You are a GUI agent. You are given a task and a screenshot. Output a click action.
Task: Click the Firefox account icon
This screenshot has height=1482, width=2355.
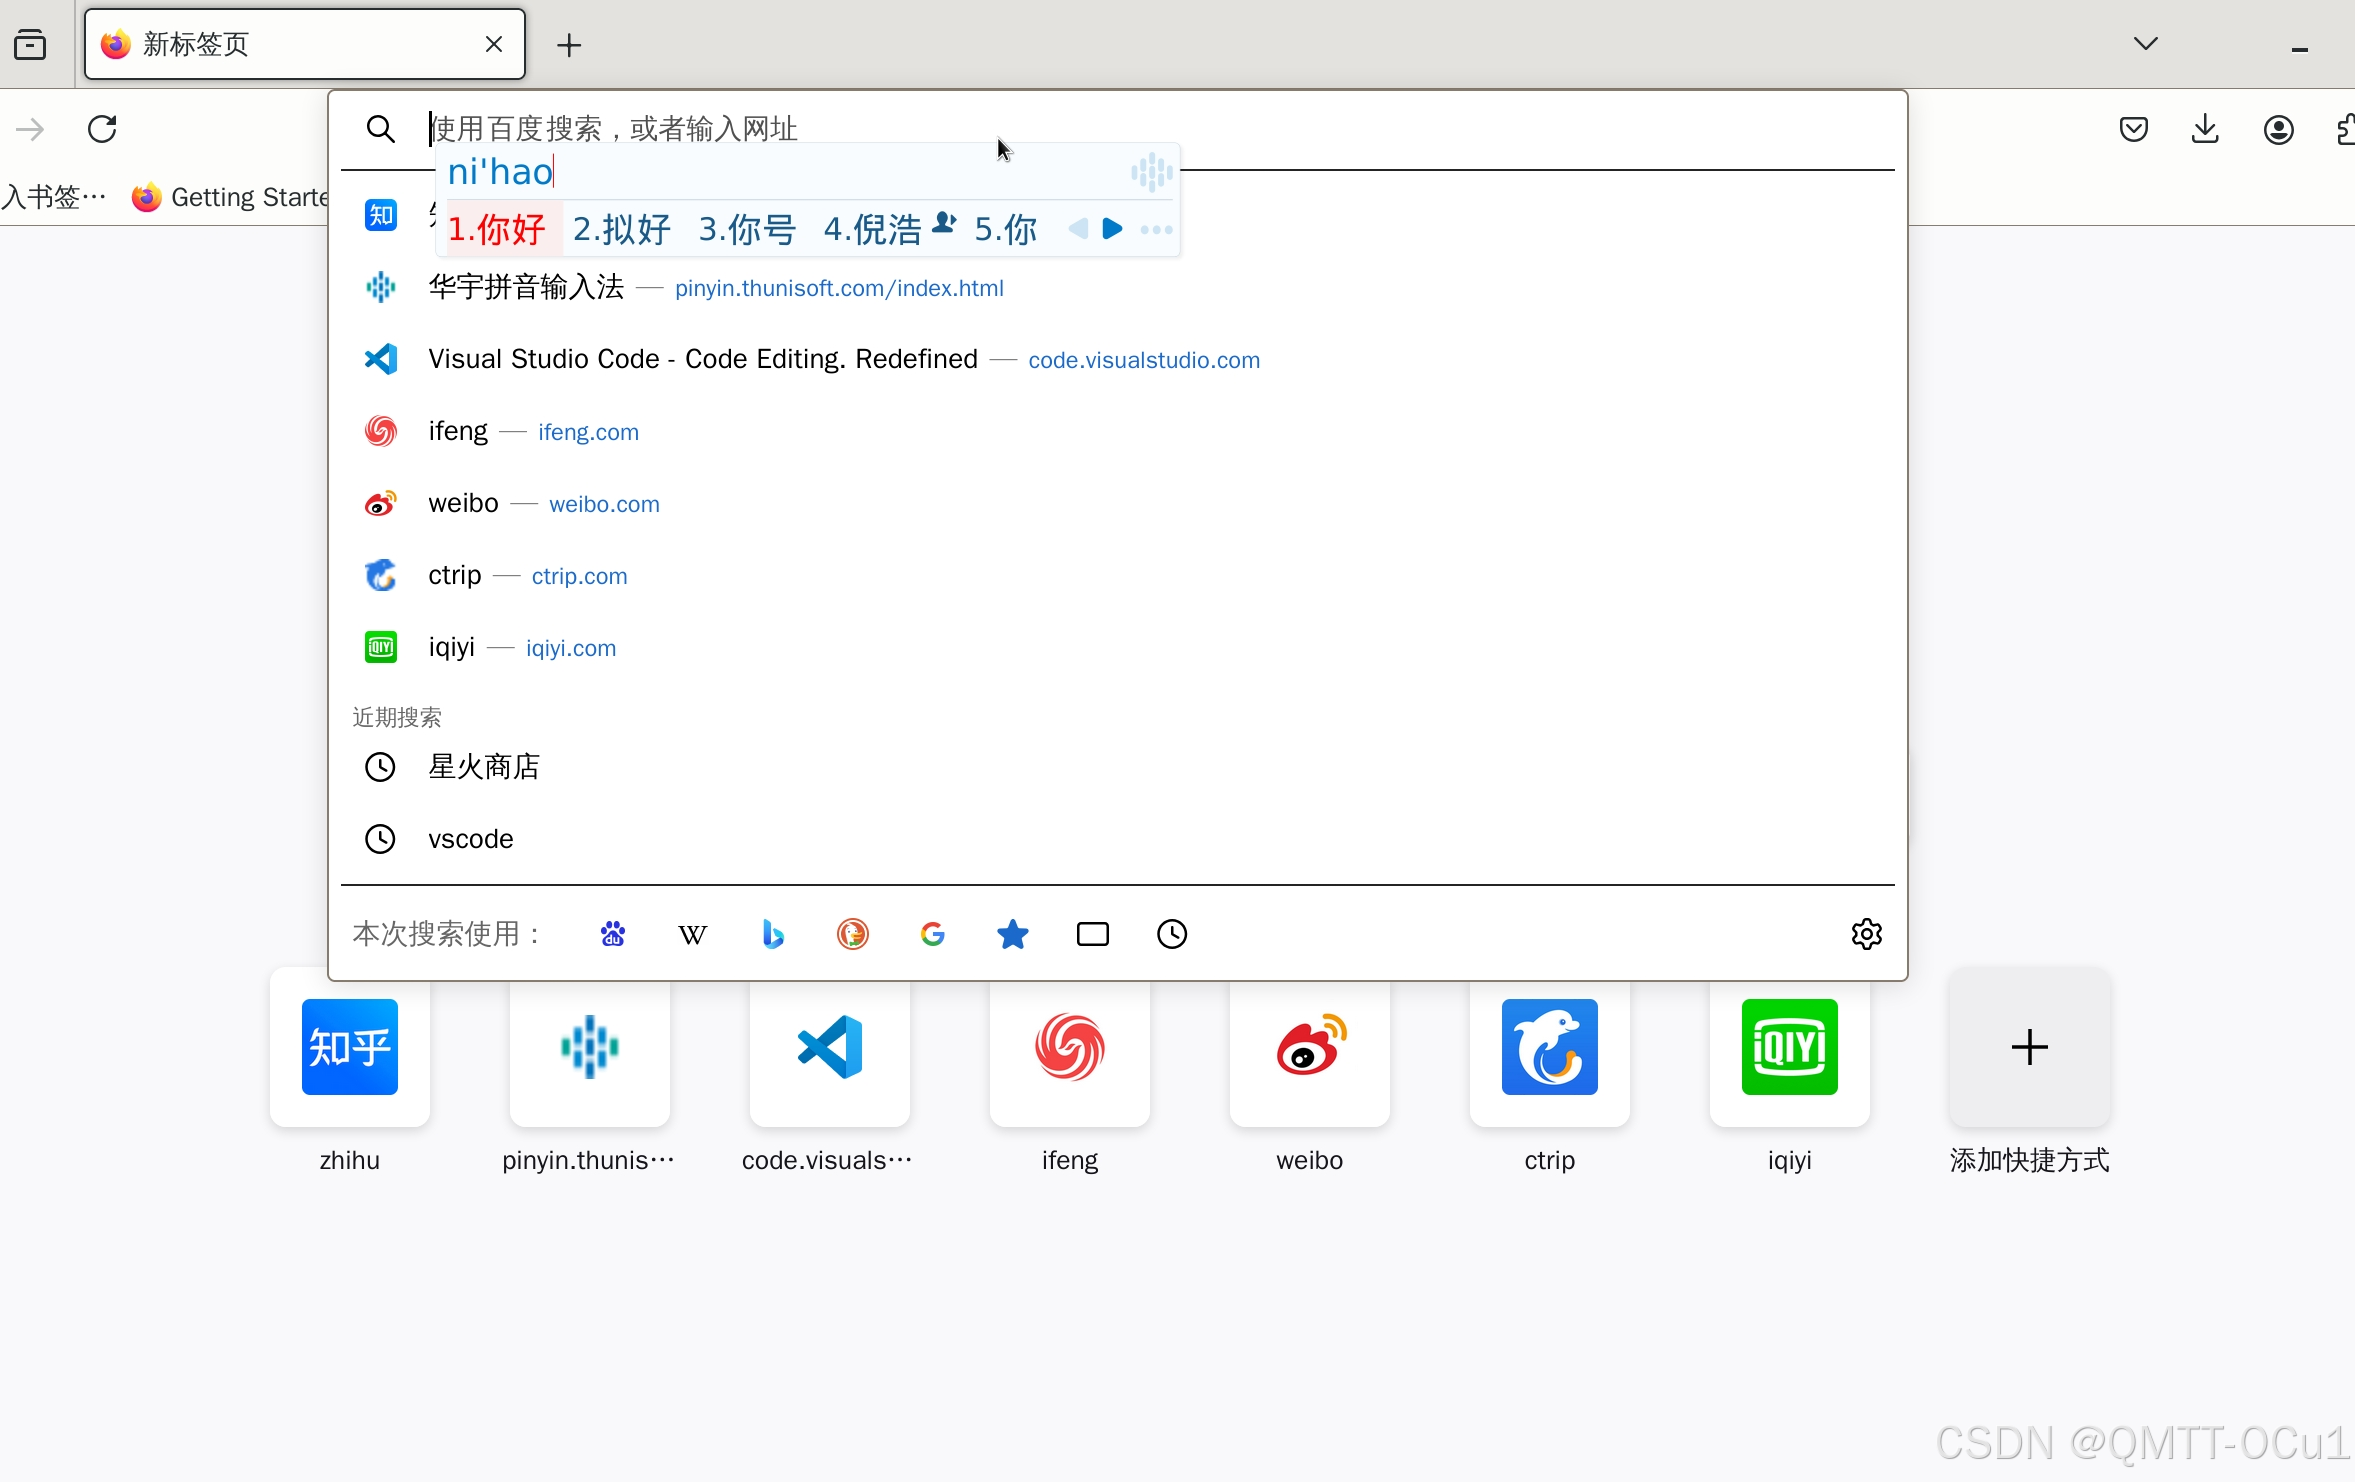tap(2278, 129)
